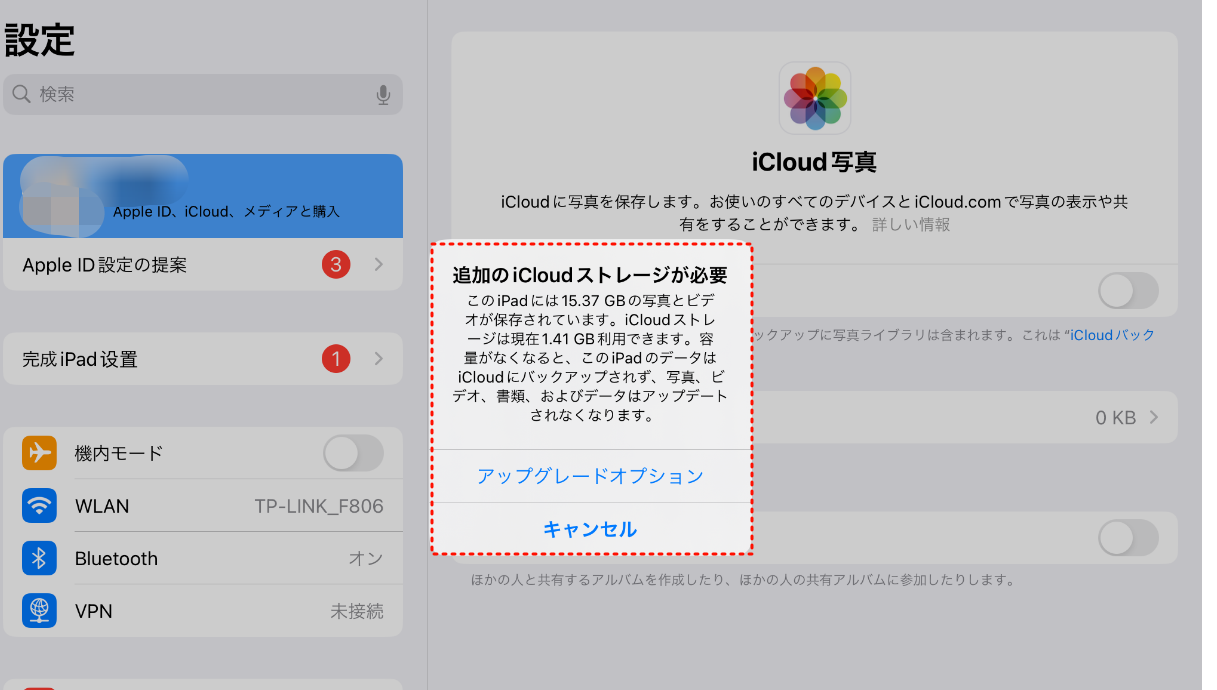This screenshot has height=690, width=1217.
Task: Click the airplane mode icon
Action: click(39, 453)
